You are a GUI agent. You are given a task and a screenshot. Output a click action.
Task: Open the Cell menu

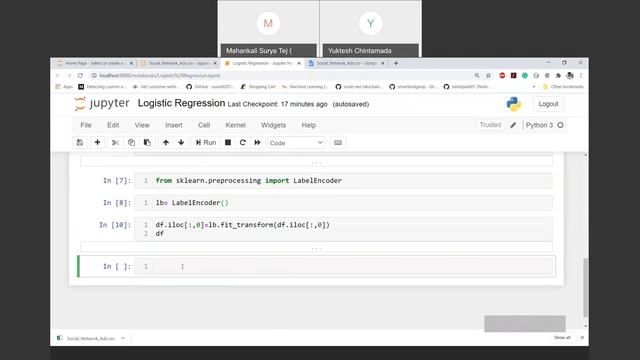click(204, 125)
